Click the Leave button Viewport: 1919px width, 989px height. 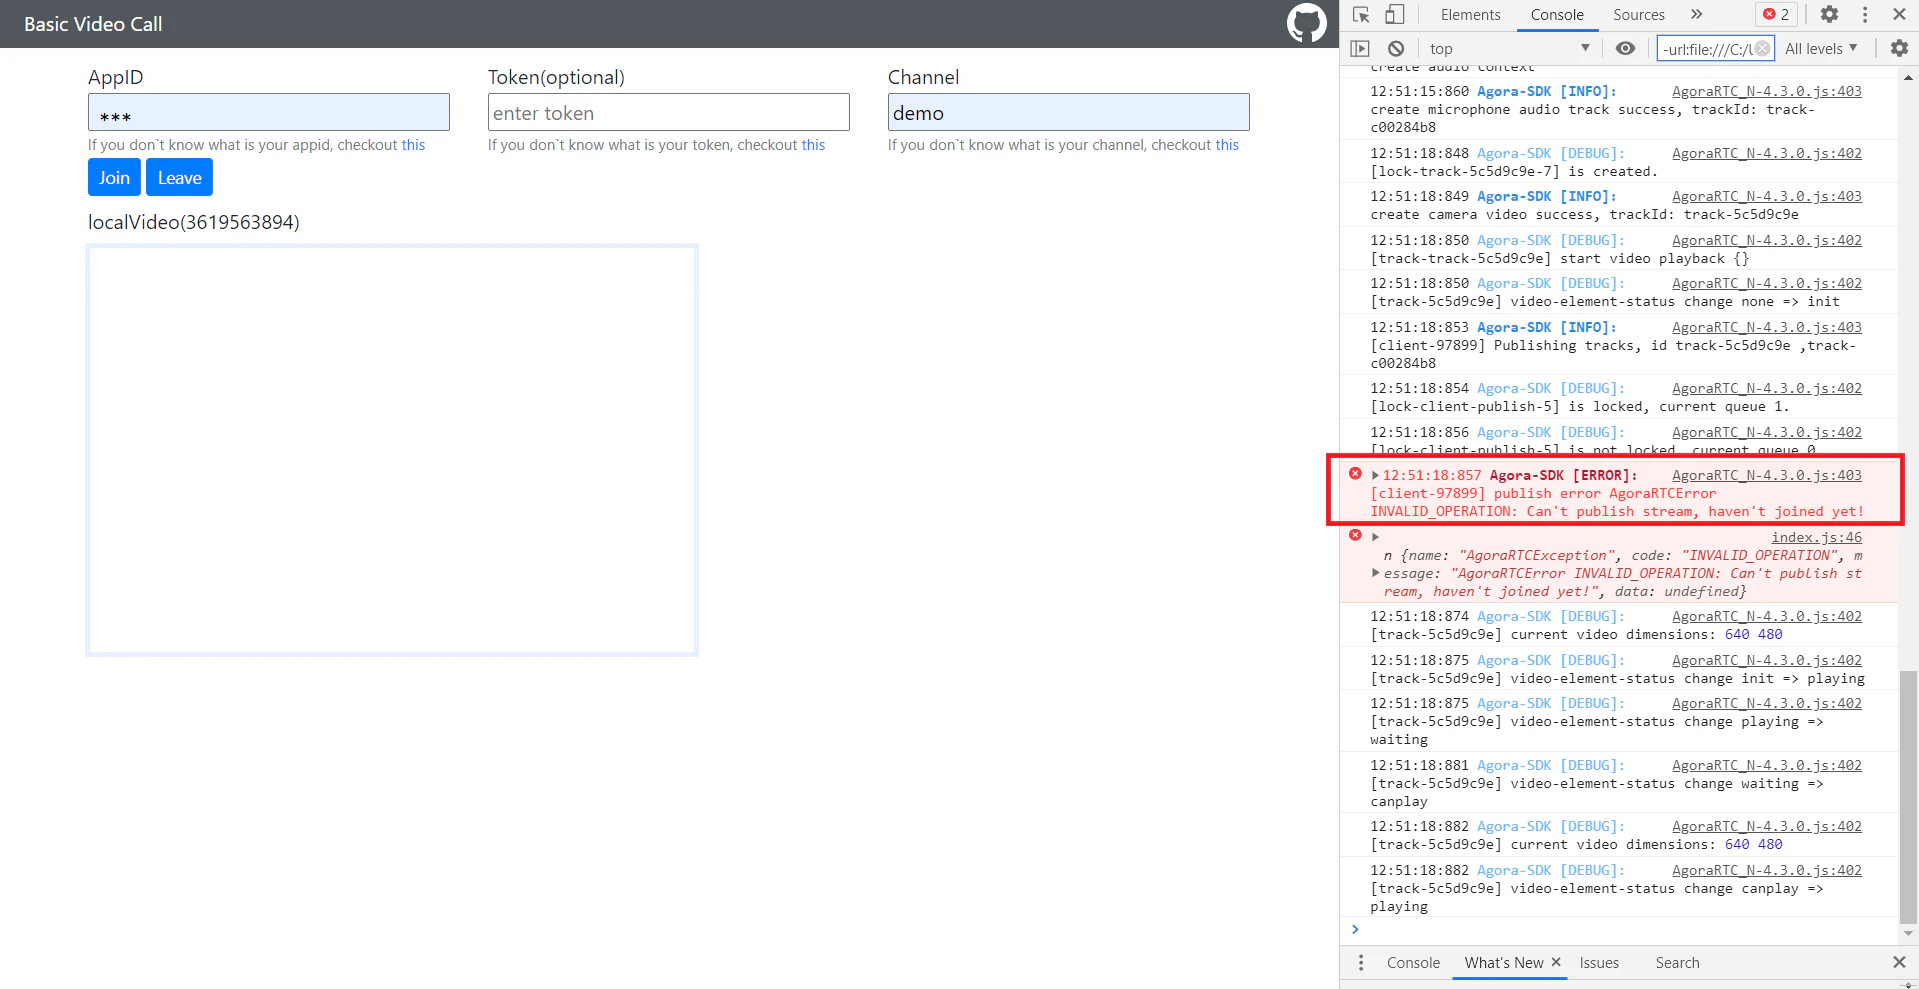179,177
